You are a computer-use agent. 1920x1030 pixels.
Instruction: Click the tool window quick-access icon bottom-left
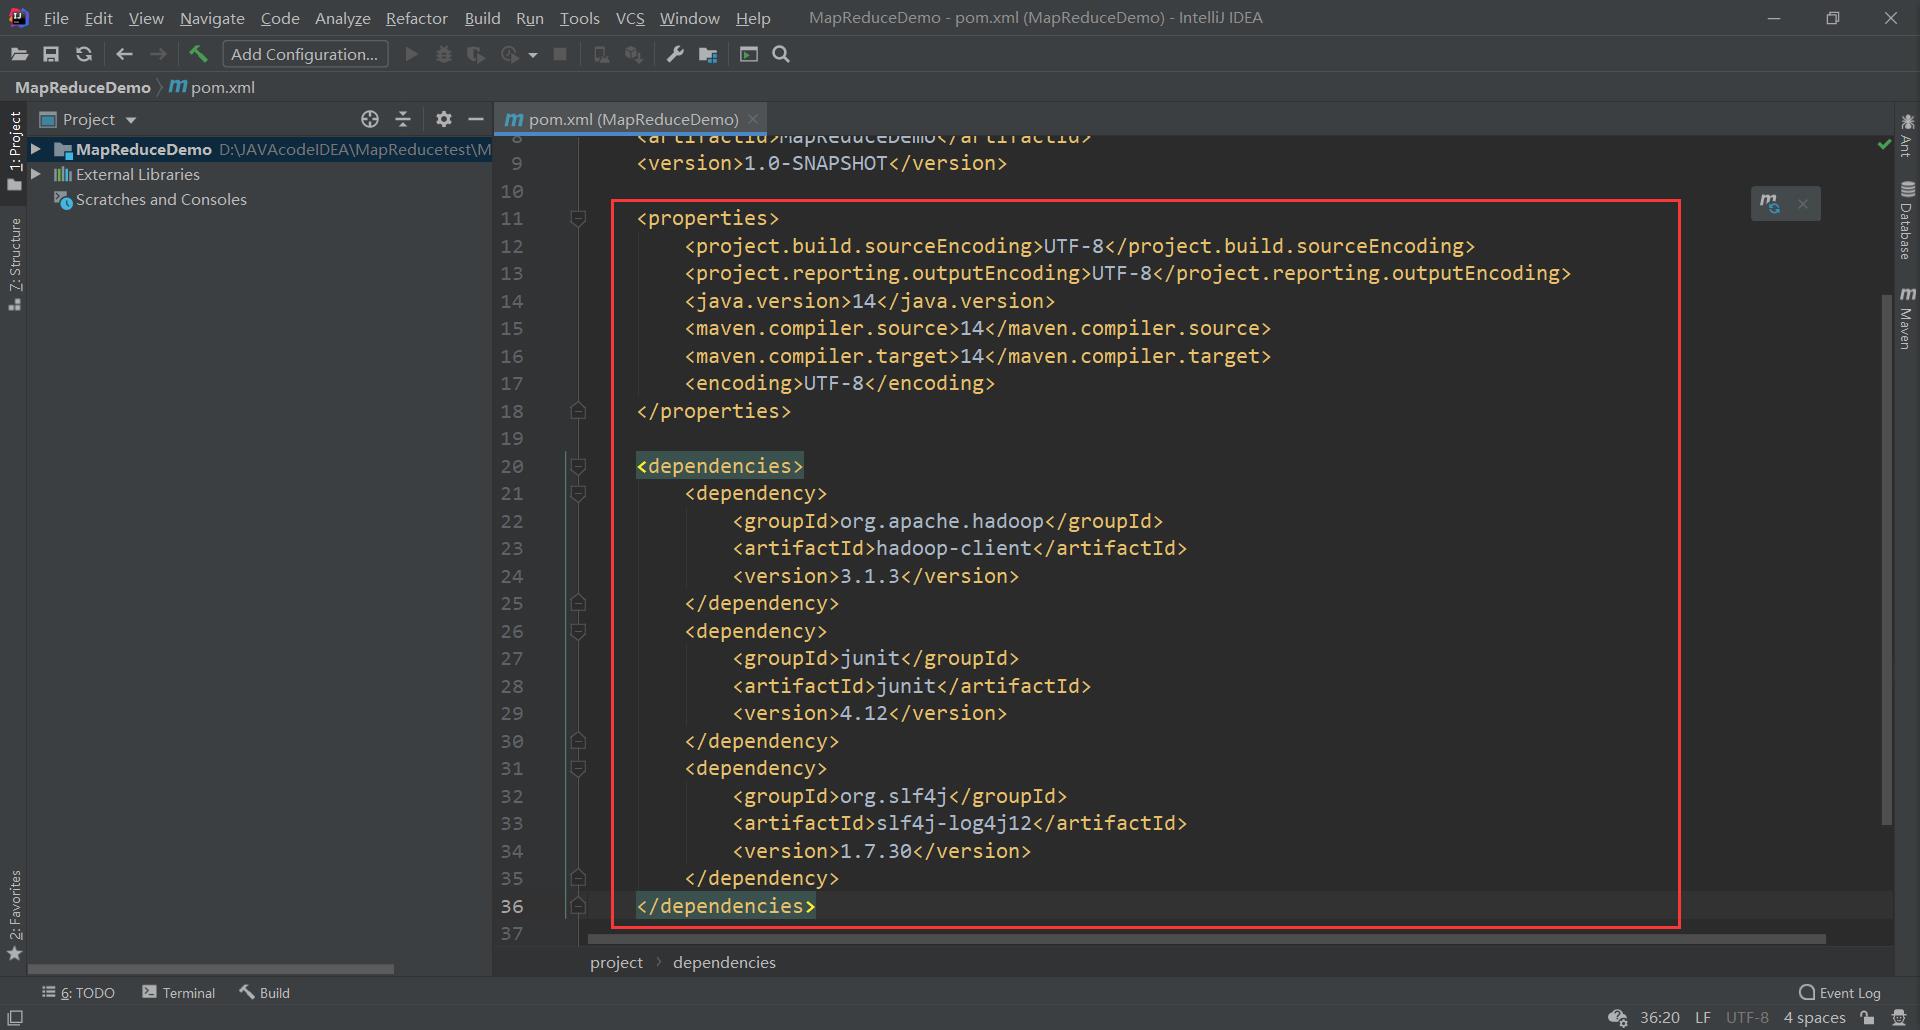pos(15,1018)
